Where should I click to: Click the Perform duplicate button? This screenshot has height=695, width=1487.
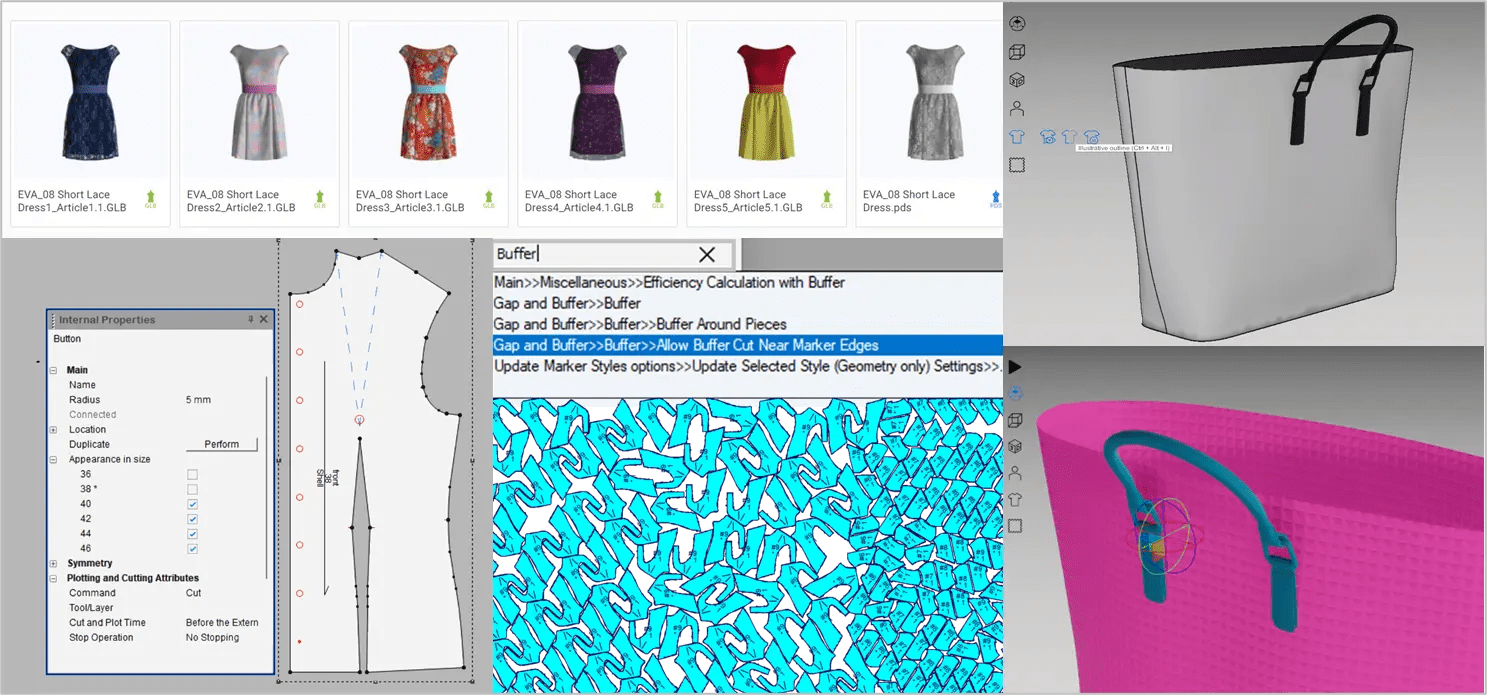click(x=221, y=444)
